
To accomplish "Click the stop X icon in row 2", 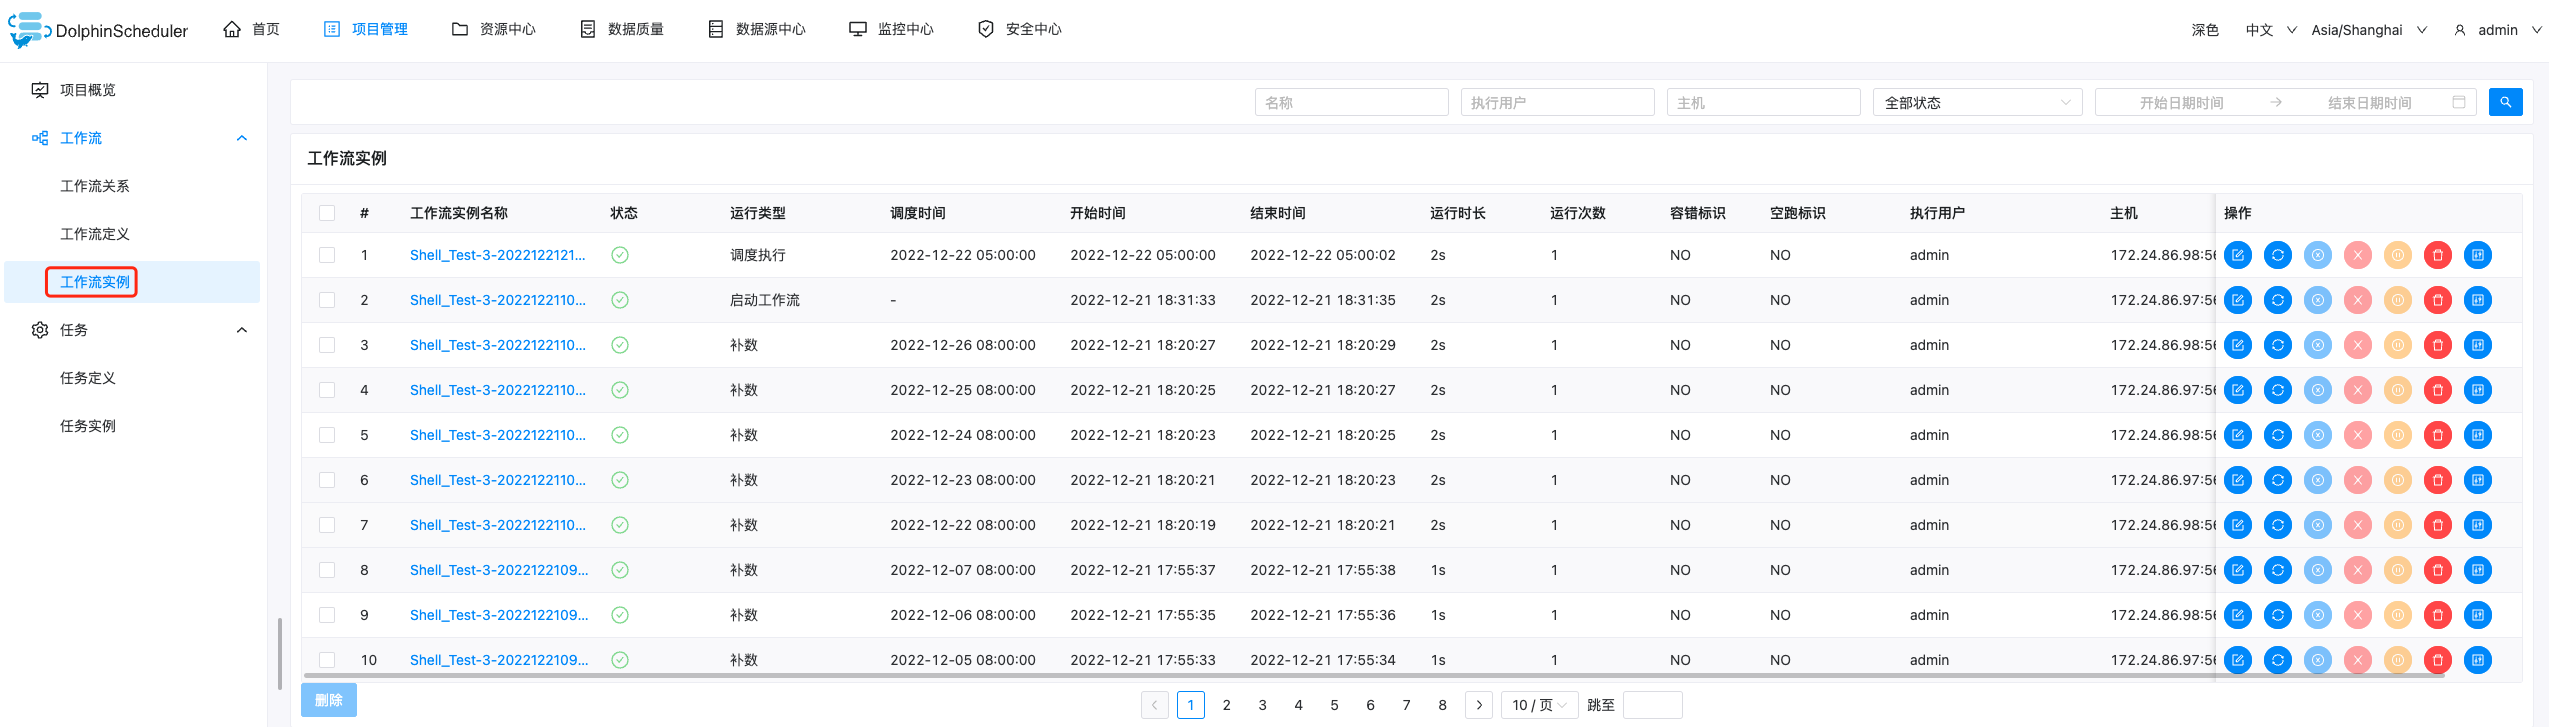I will click(2358, 300).
